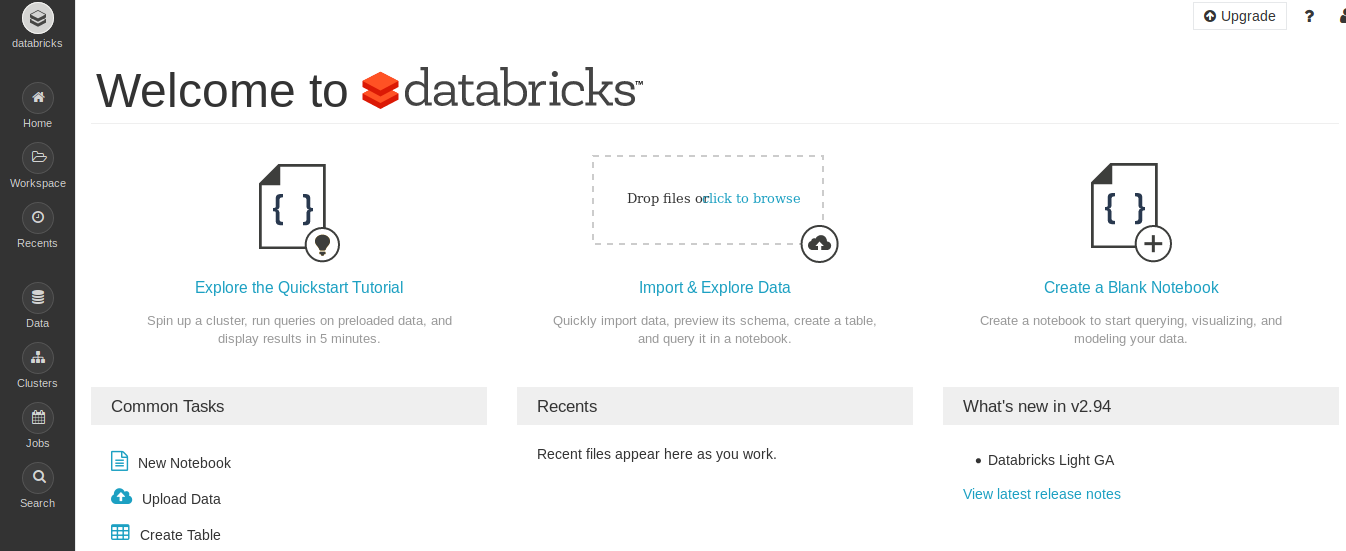The image size is (1346, 551).
Task: Click the Recents panel header
Action: point(715,406)
